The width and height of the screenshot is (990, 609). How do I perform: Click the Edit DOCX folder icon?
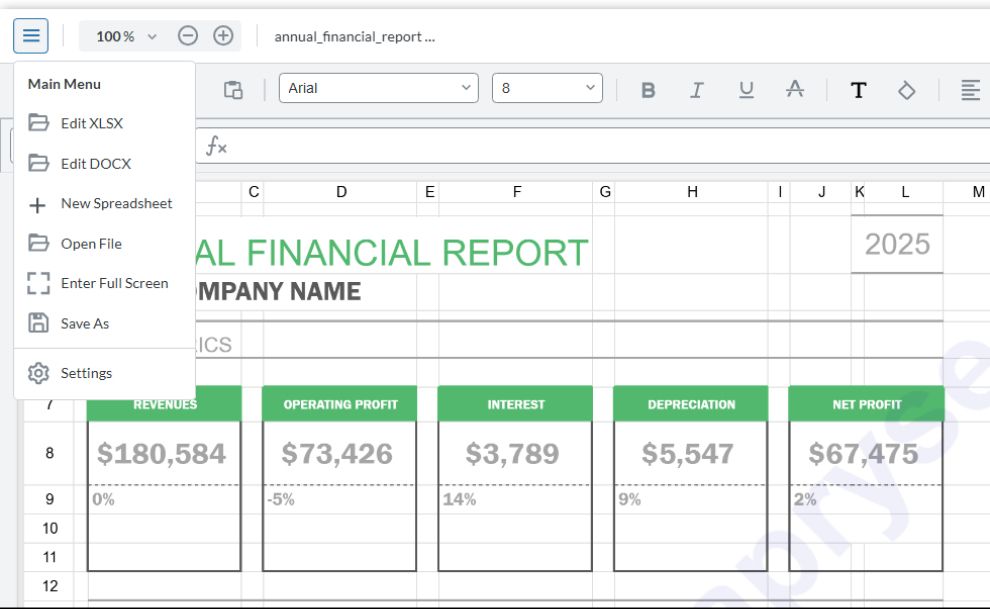pyautogui.click(x=39, y=163)
